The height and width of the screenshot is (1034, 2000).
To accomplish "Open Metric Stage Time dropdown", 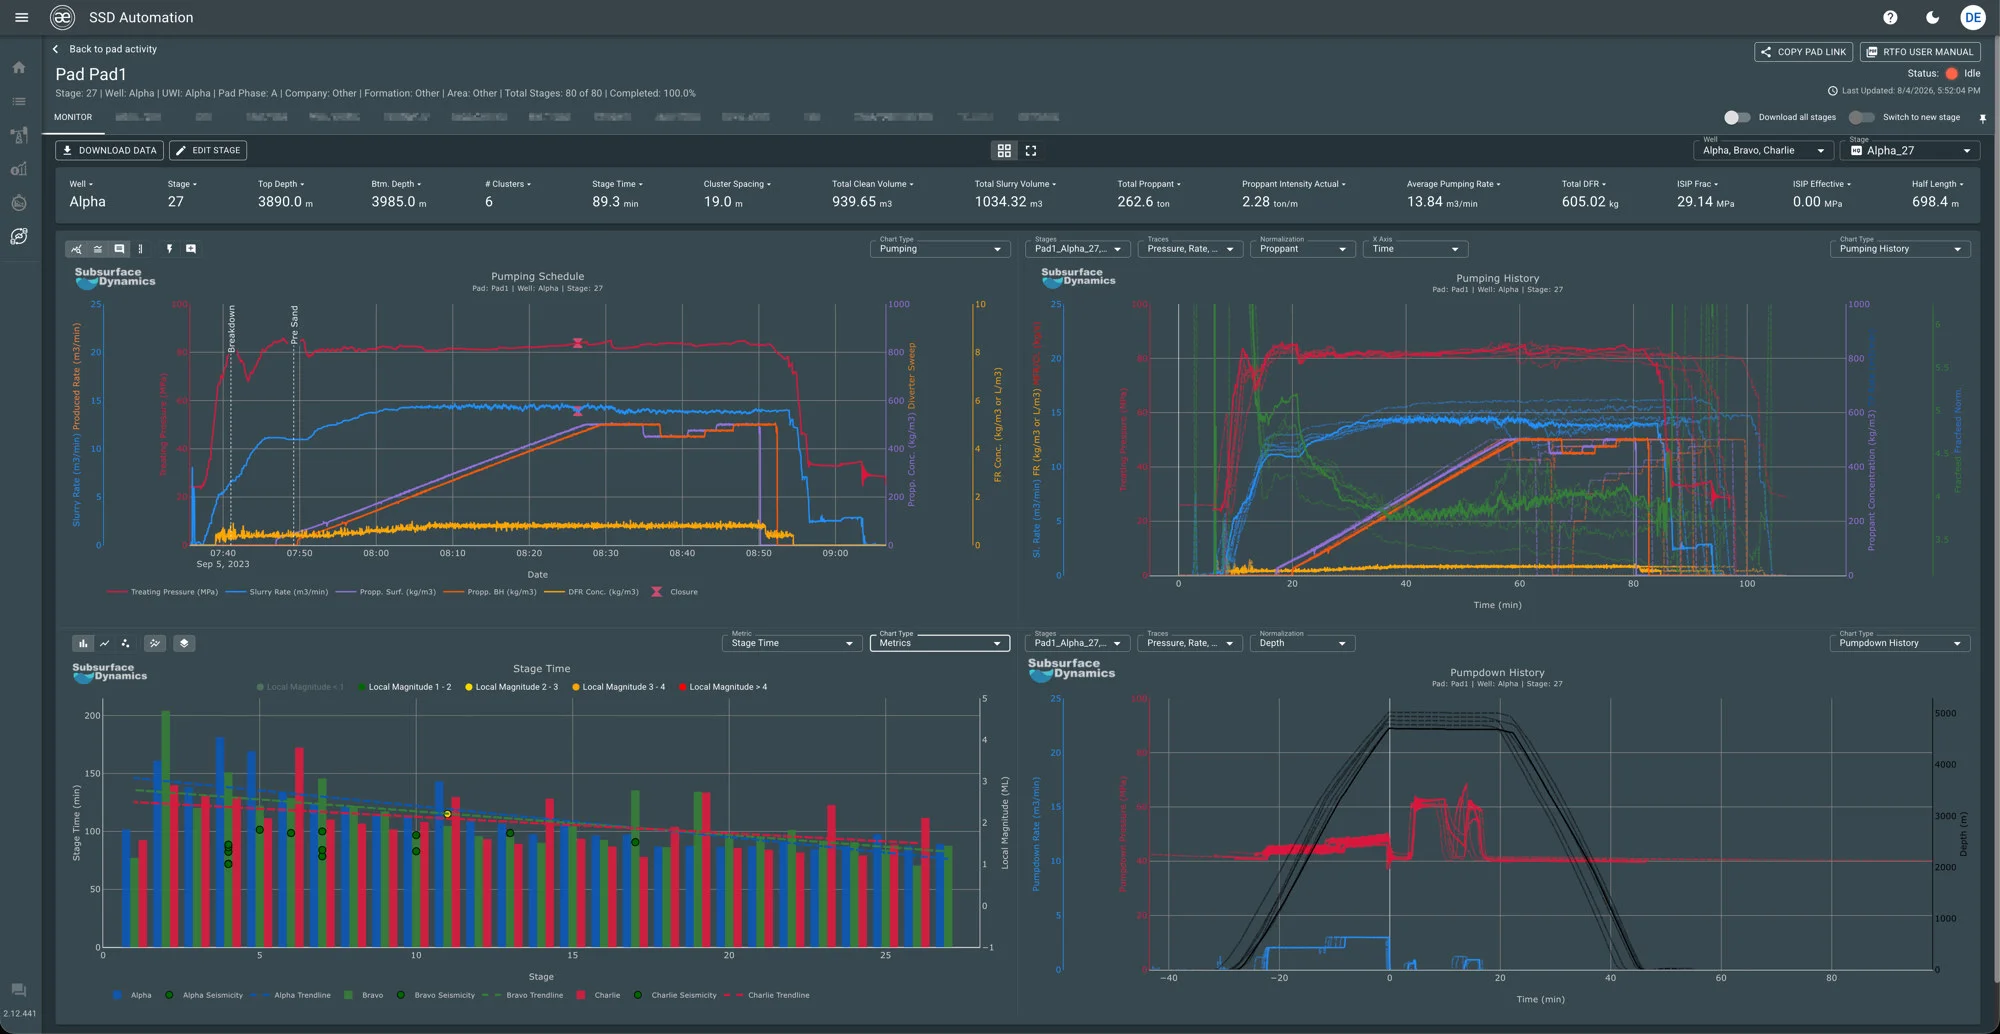I will [x=791, y=643].
